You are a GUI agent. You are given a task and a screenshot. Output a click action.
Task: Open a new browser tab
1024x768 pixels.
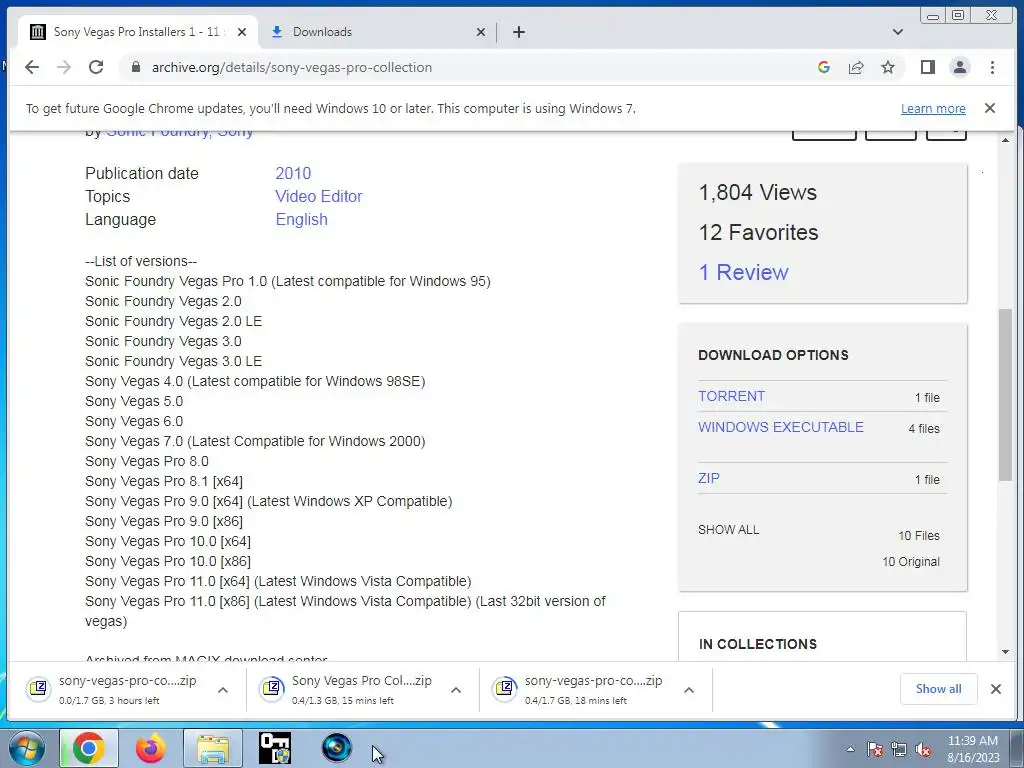(519, 32)
